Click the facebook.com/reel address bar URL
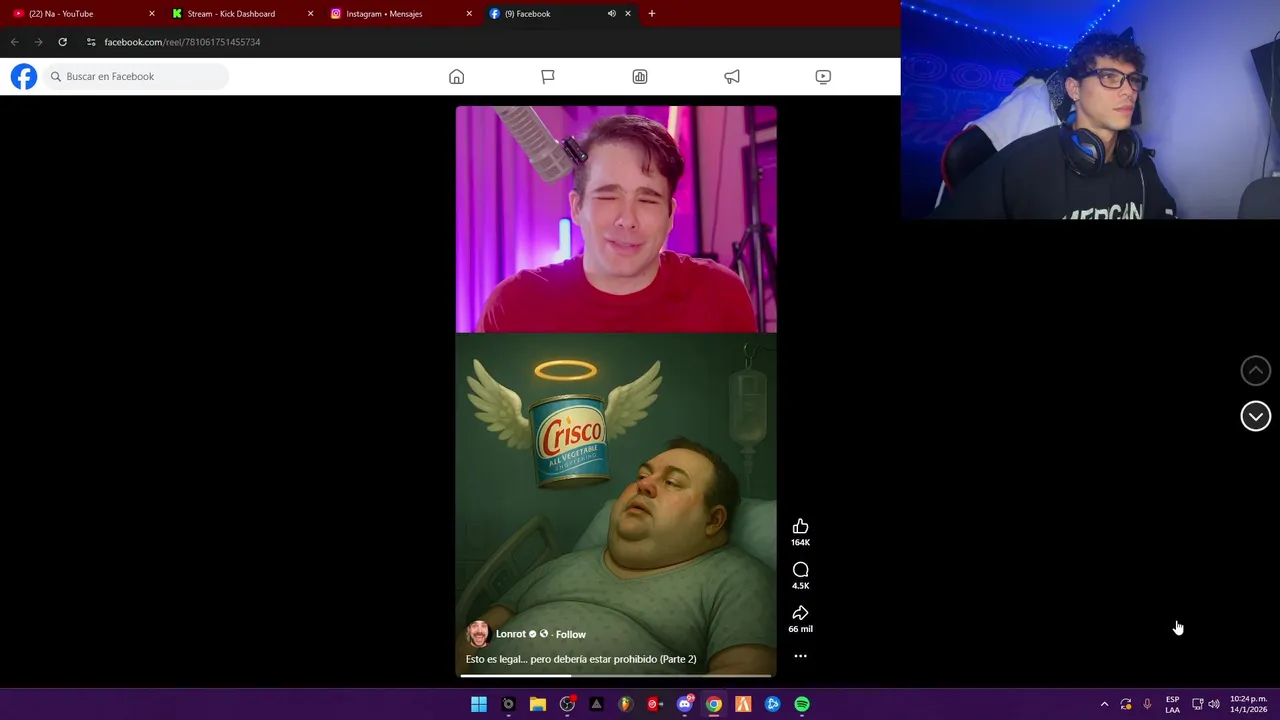Viewport: 1280px width, 720px height. tap(182, 42)
